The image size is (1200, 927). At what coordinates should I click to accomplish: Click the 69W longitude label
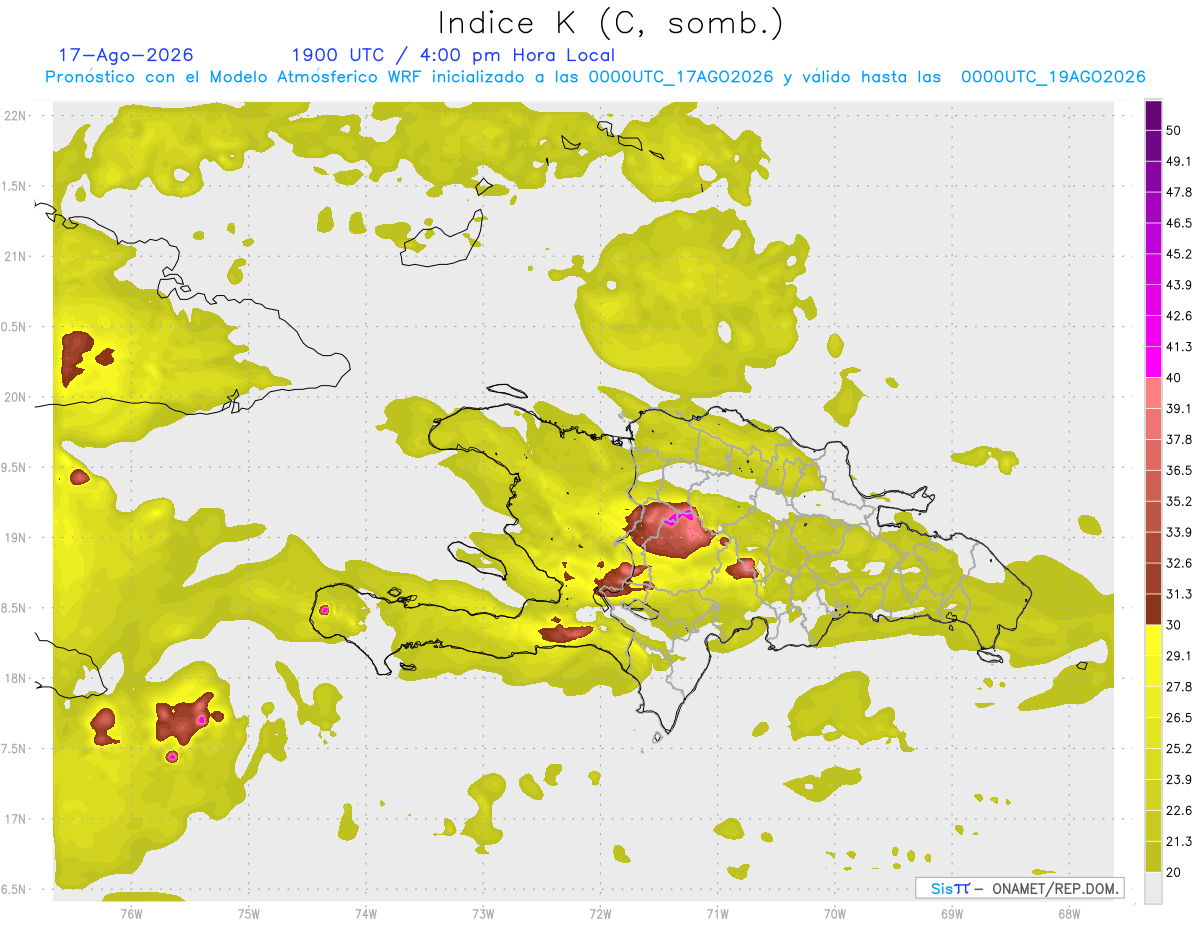click(x=951, y=913)
